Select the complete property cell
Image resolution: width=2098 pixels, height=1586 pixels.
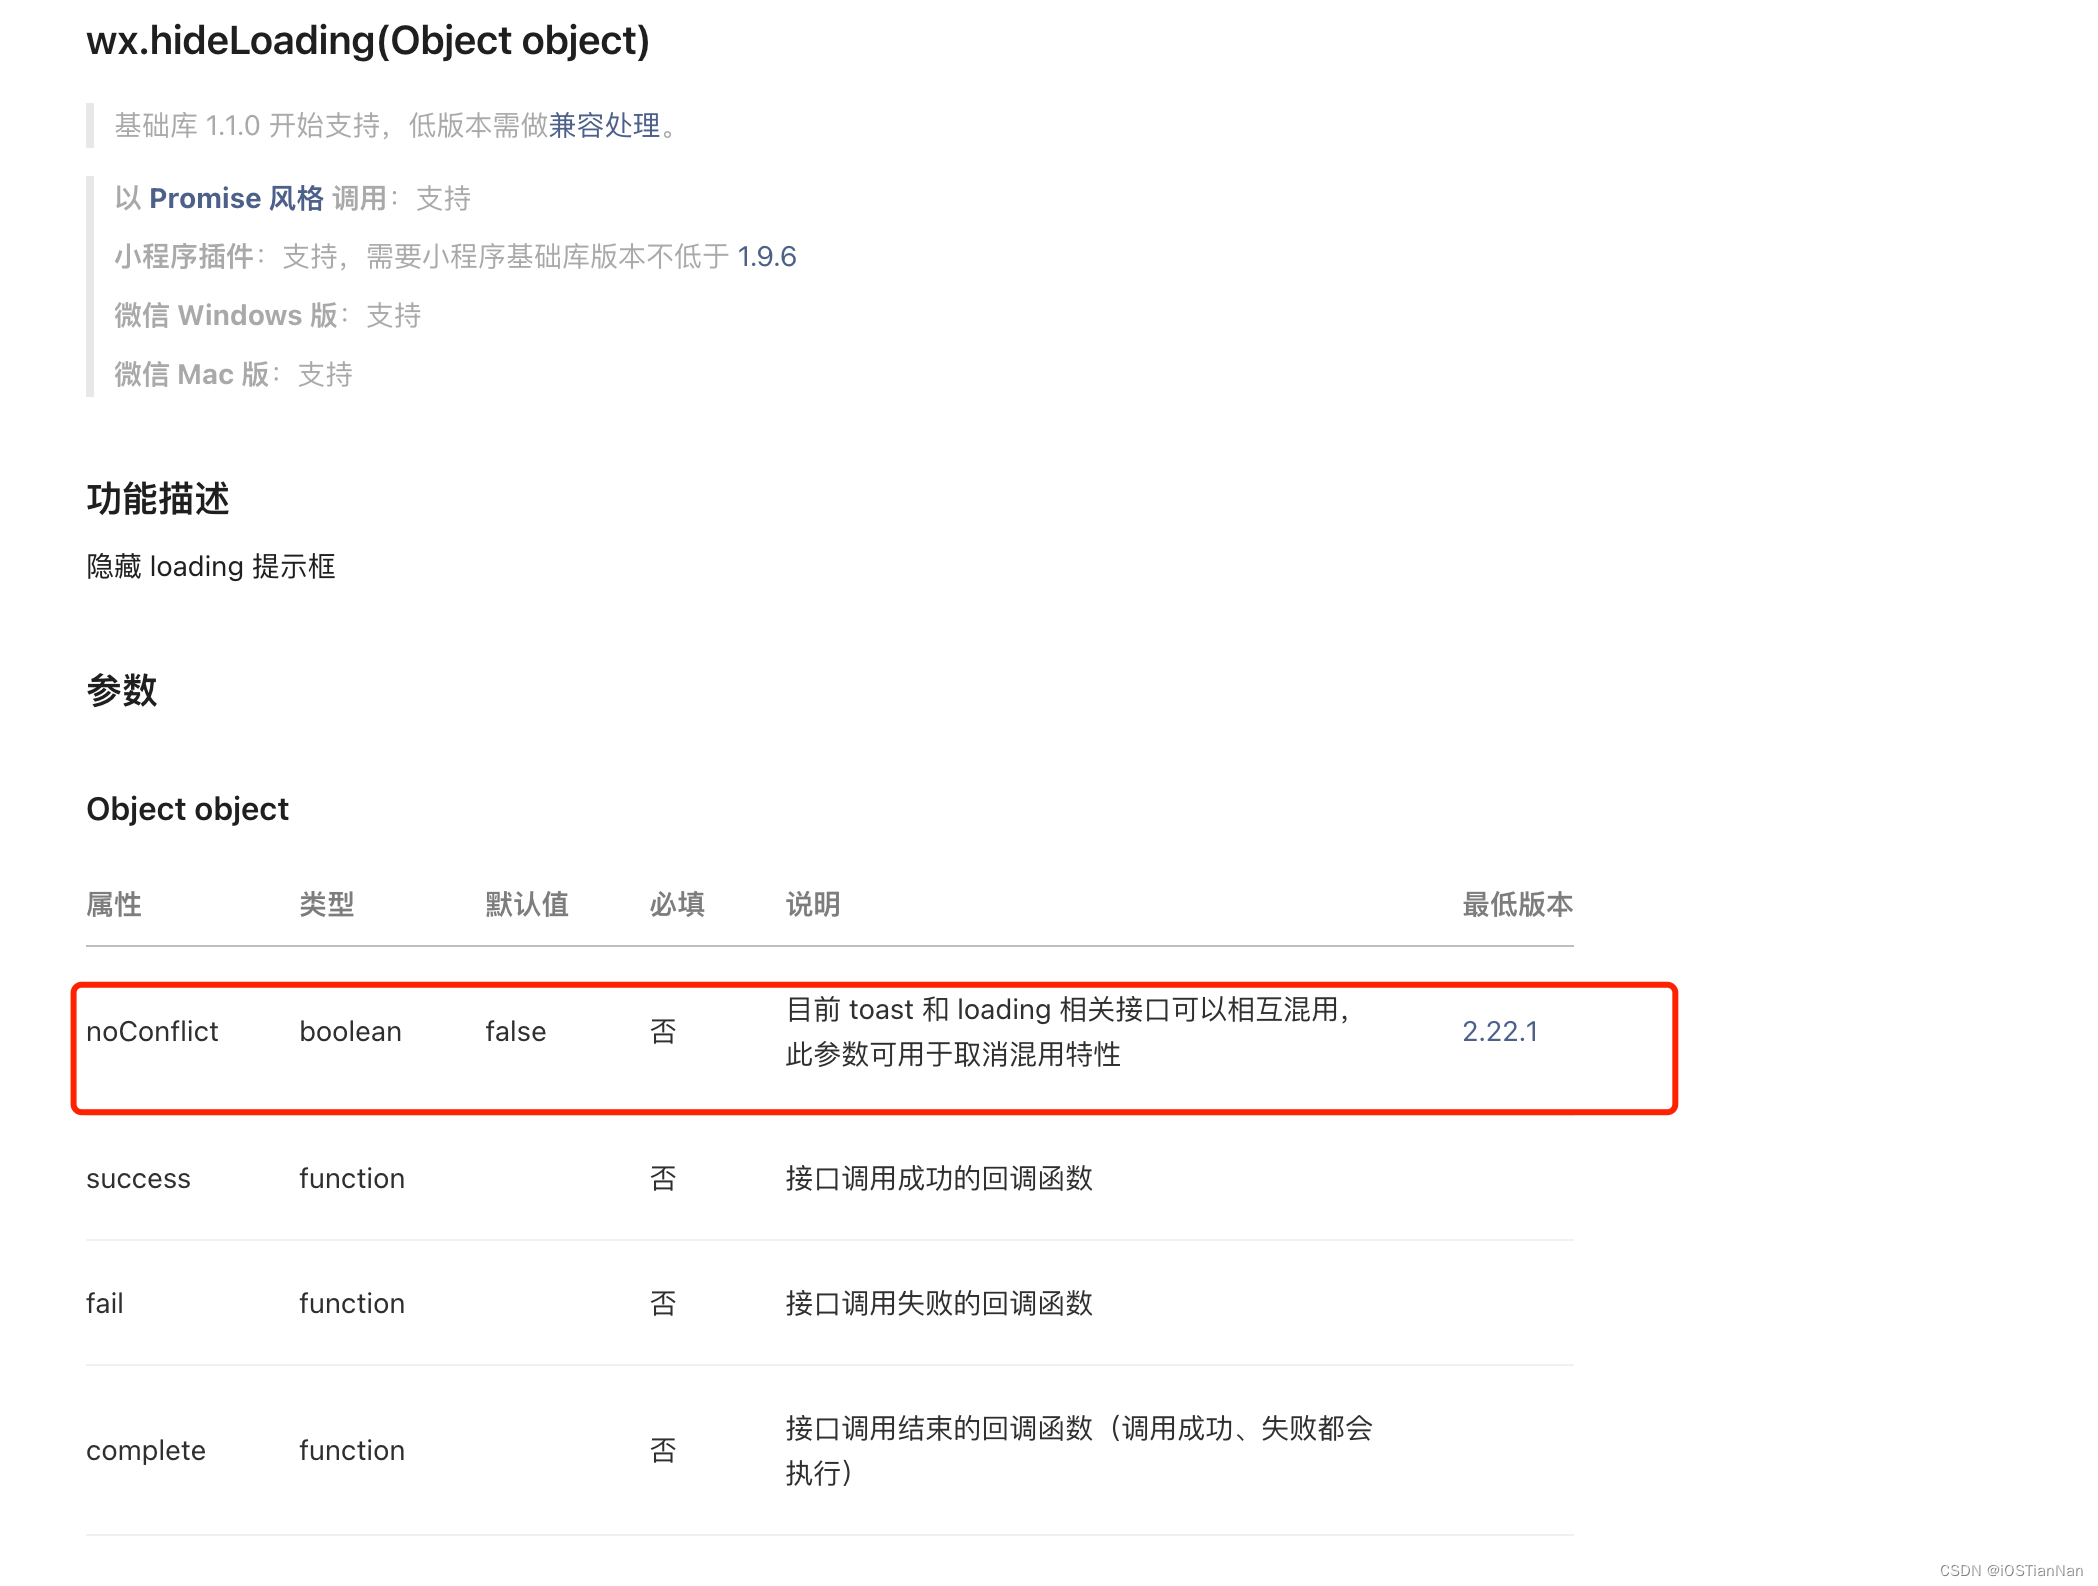(x=146, y=1450)
